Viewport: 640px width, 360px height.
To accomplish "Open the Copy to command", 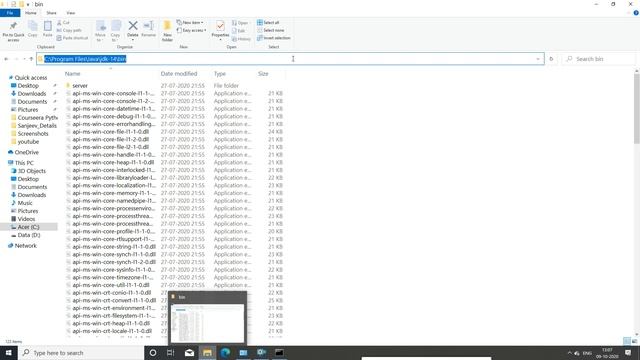I will pyautogui.click(x=116, y=31).
